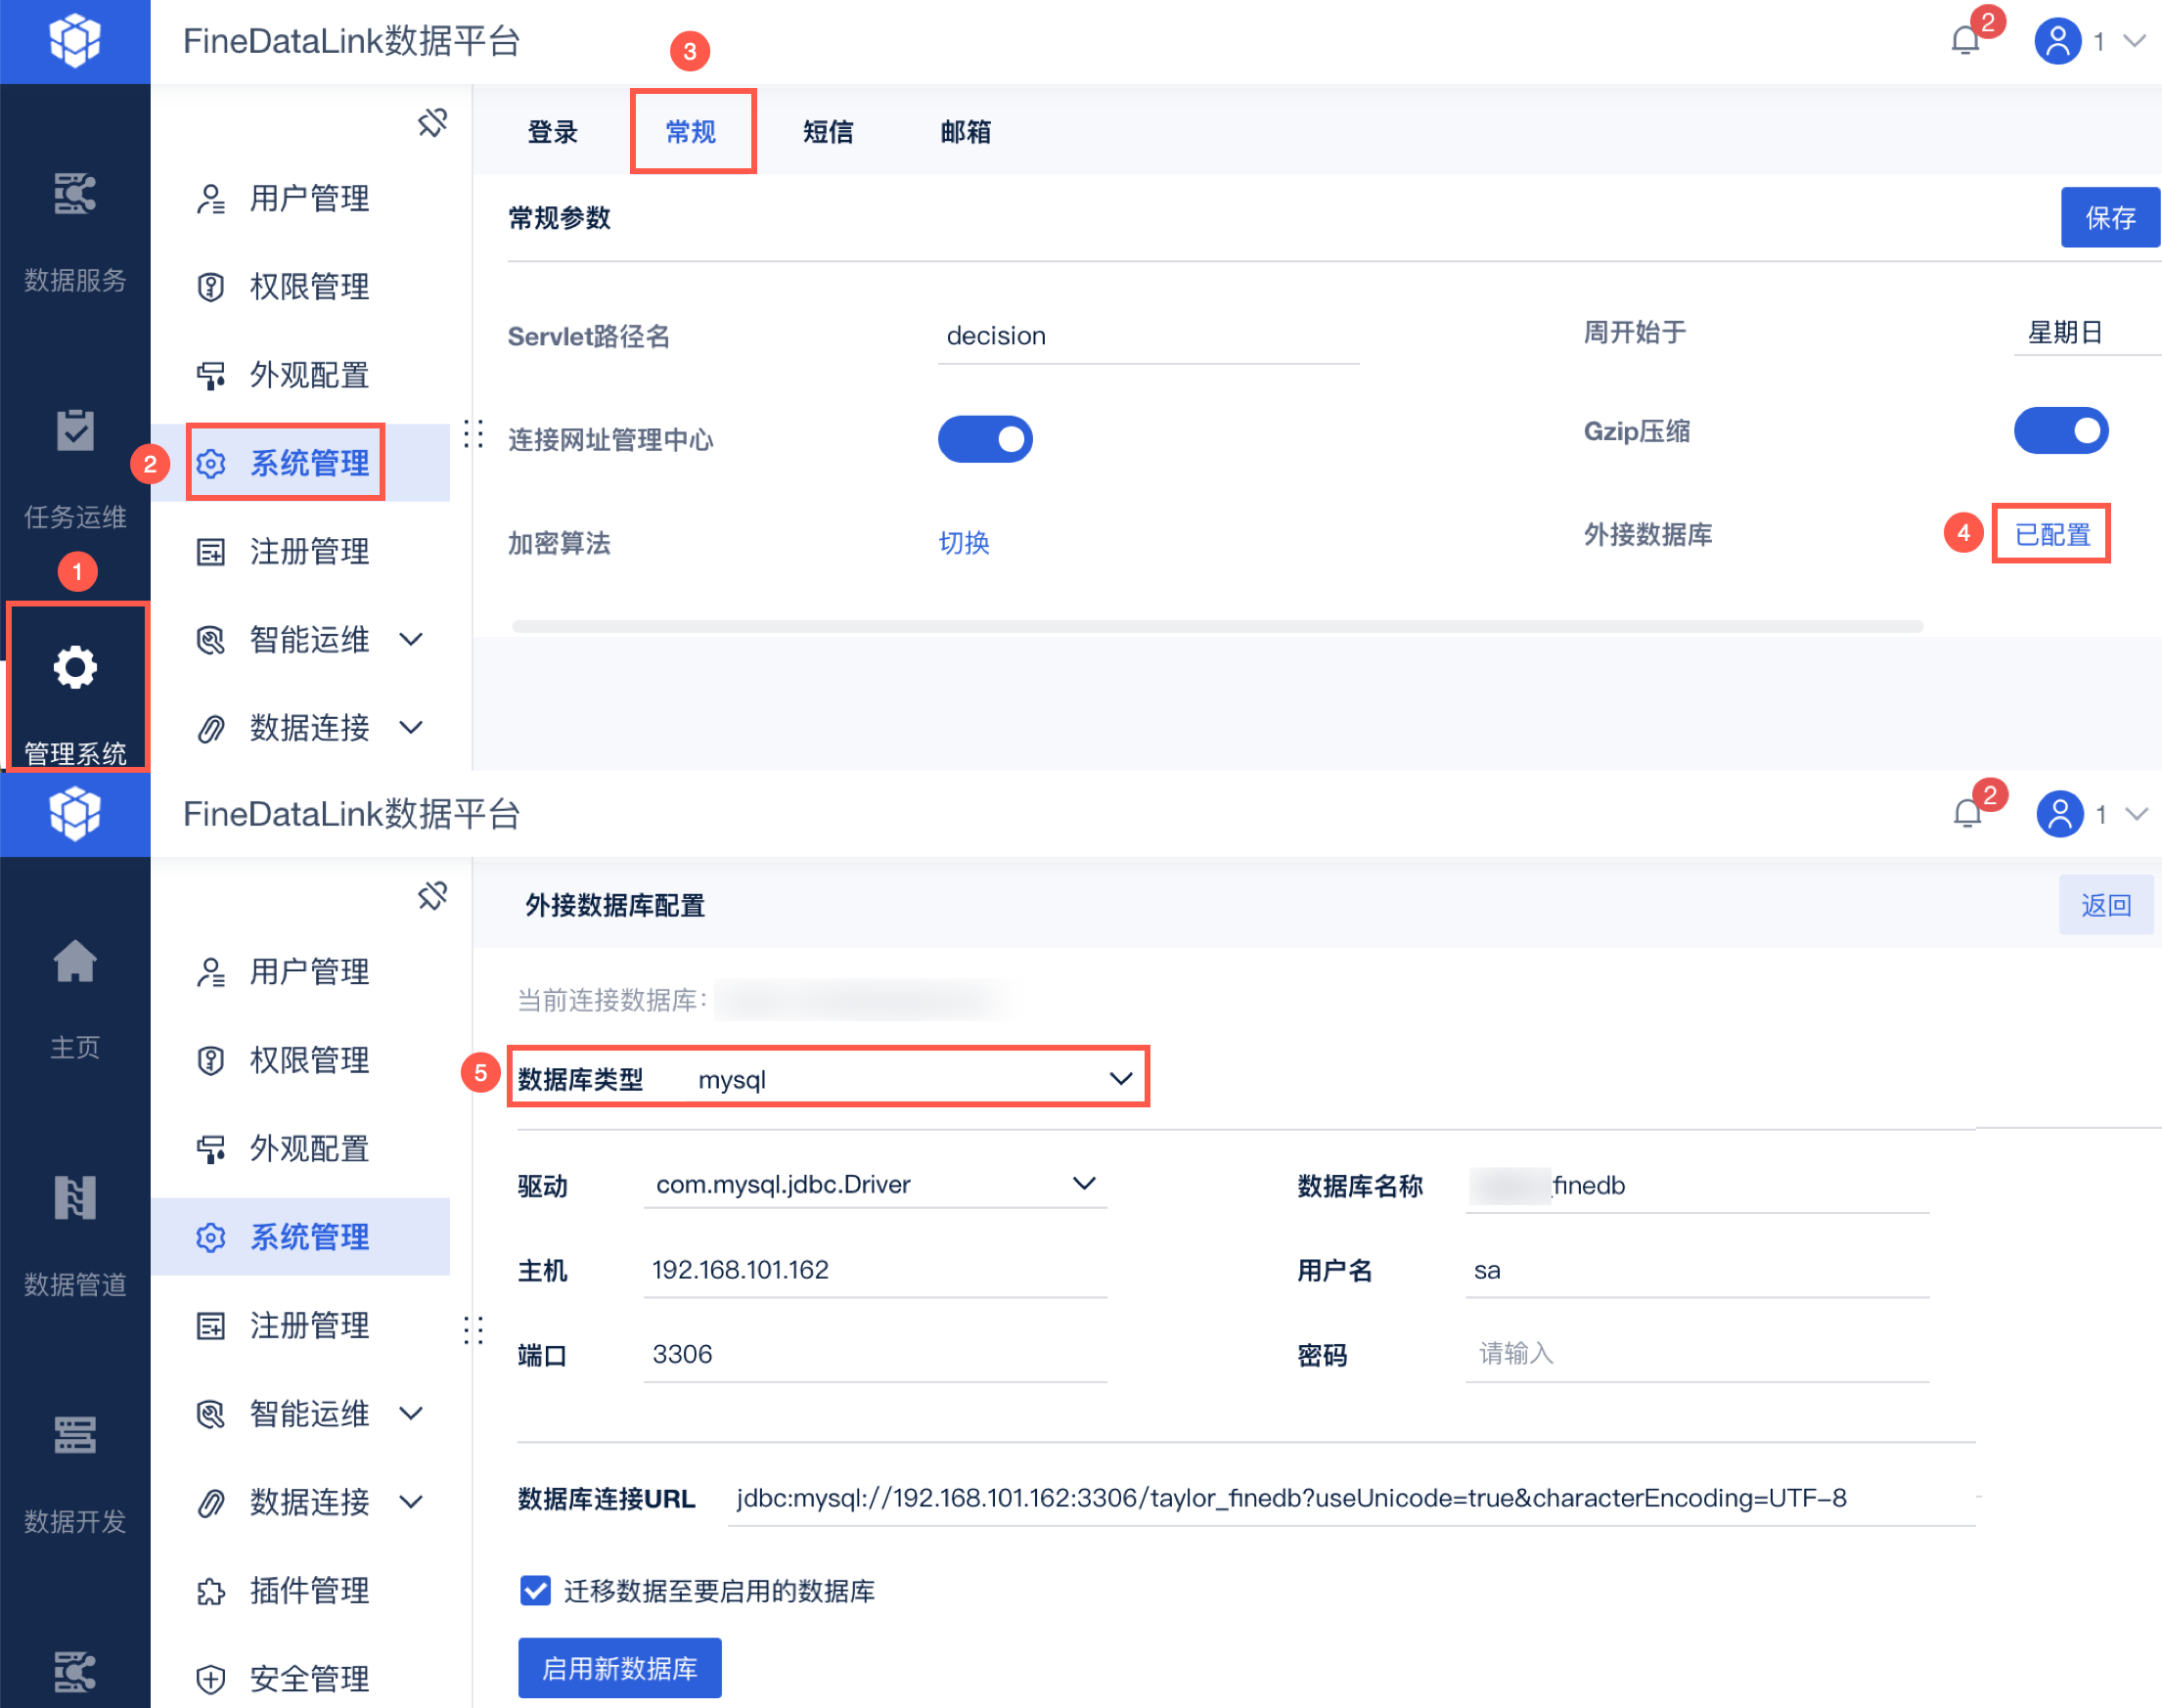
Task: Click 启用新数据库 button
Action: (619, 1667)
